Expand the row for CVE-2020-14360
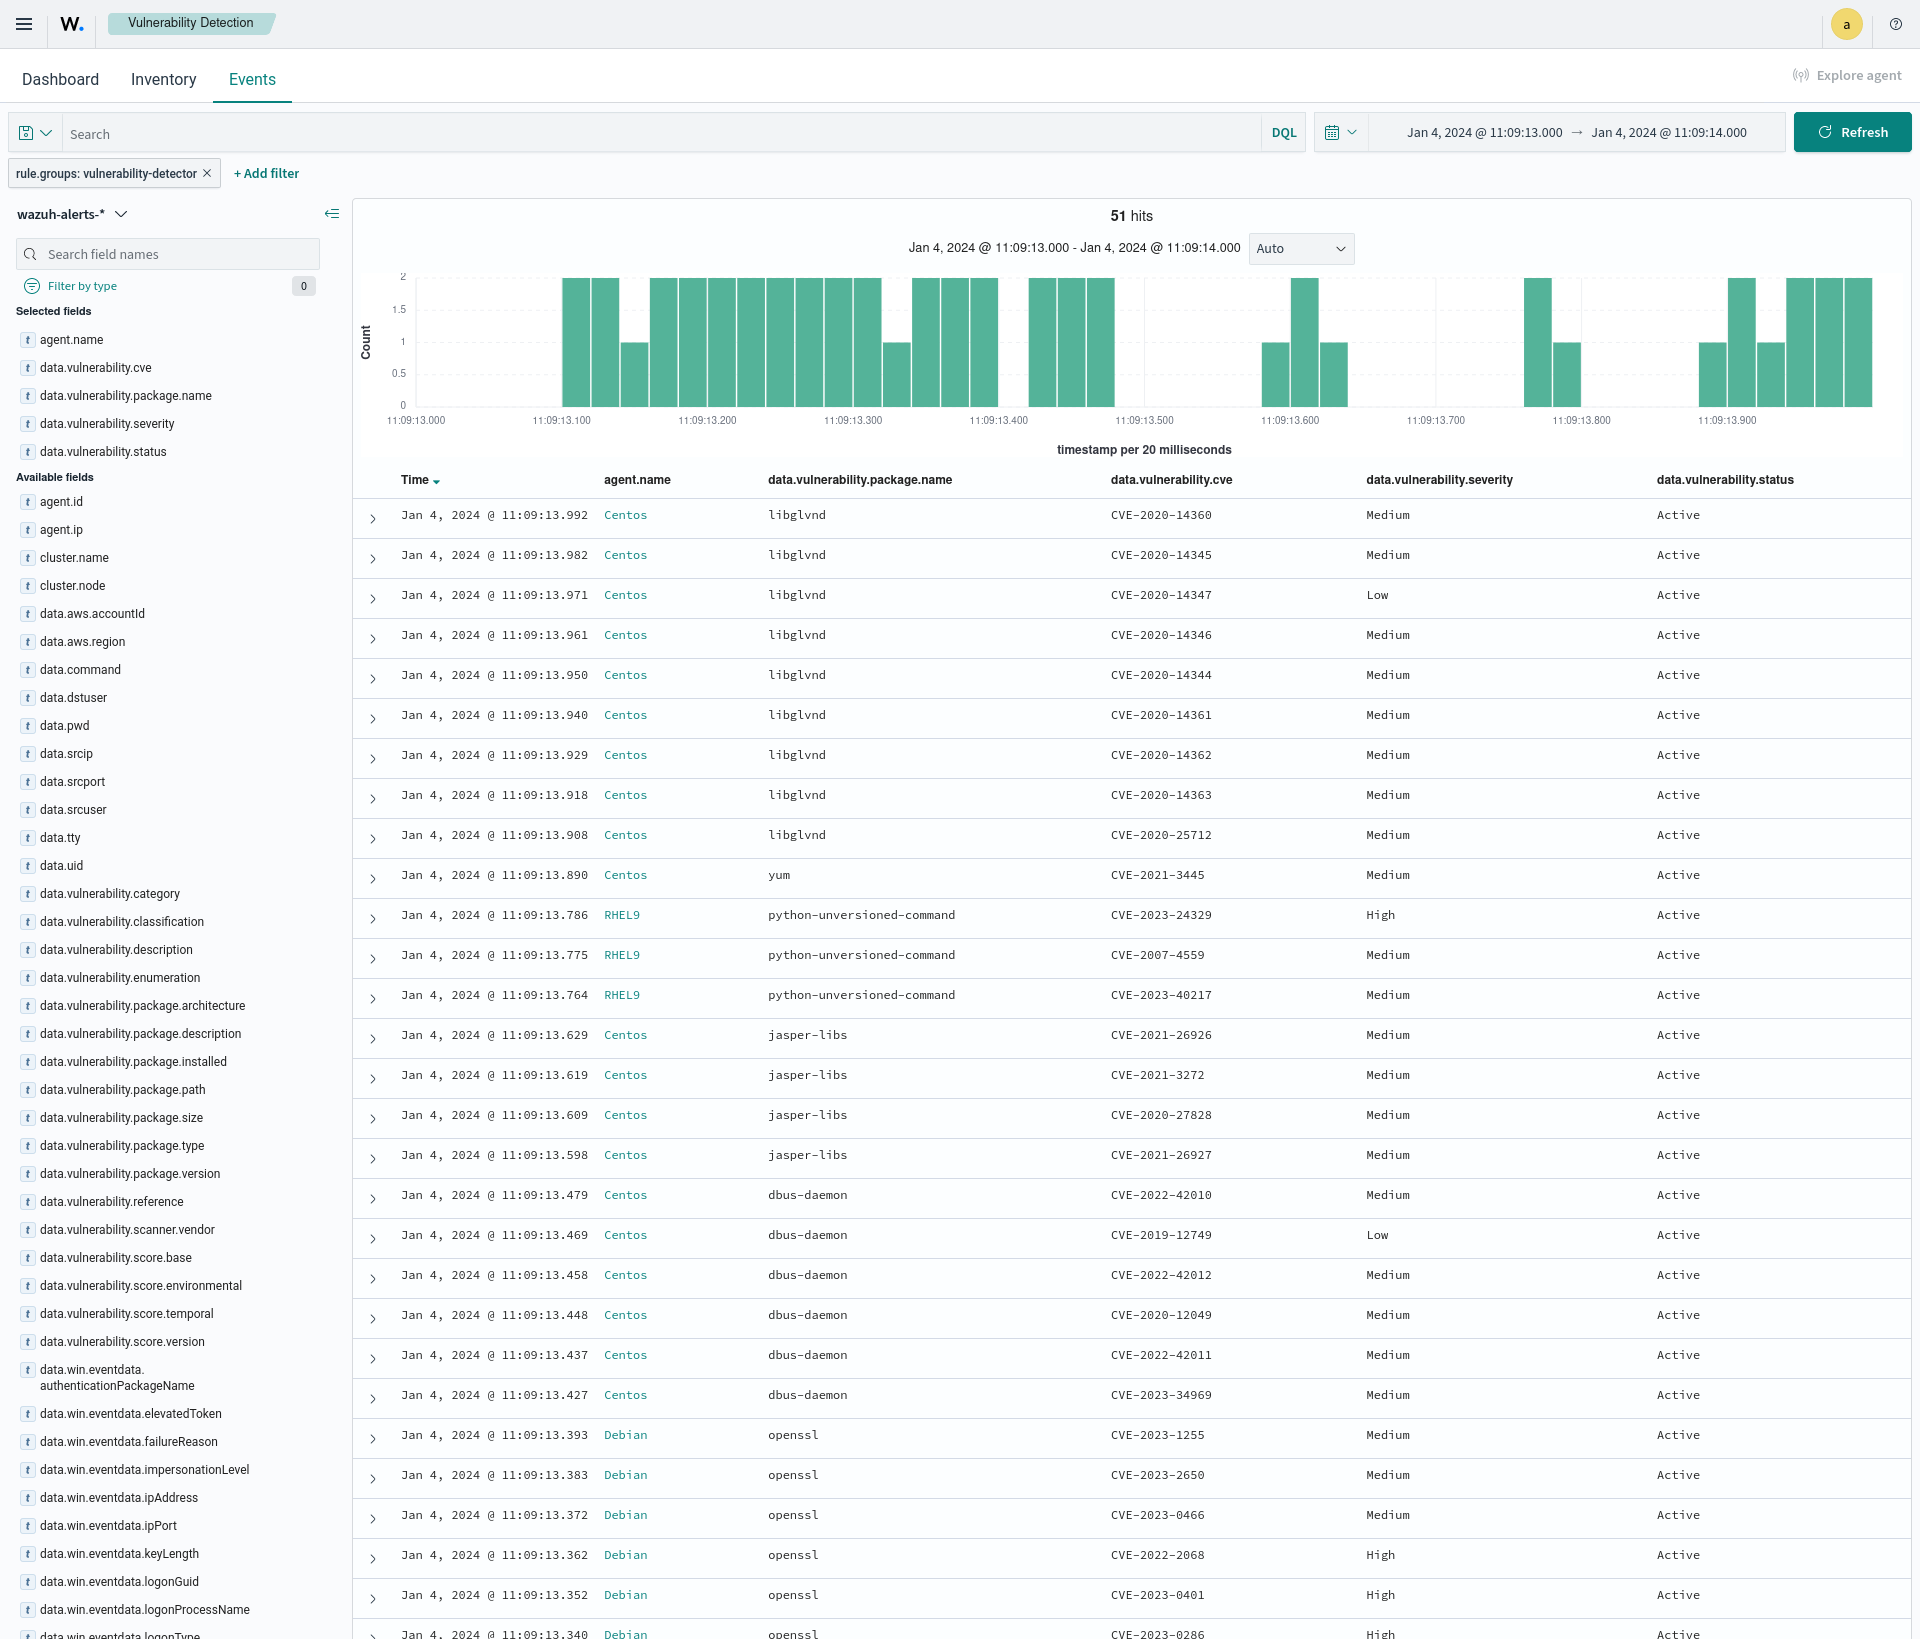This screenshot has width=1920, height=1639. [x=373, y=519]
